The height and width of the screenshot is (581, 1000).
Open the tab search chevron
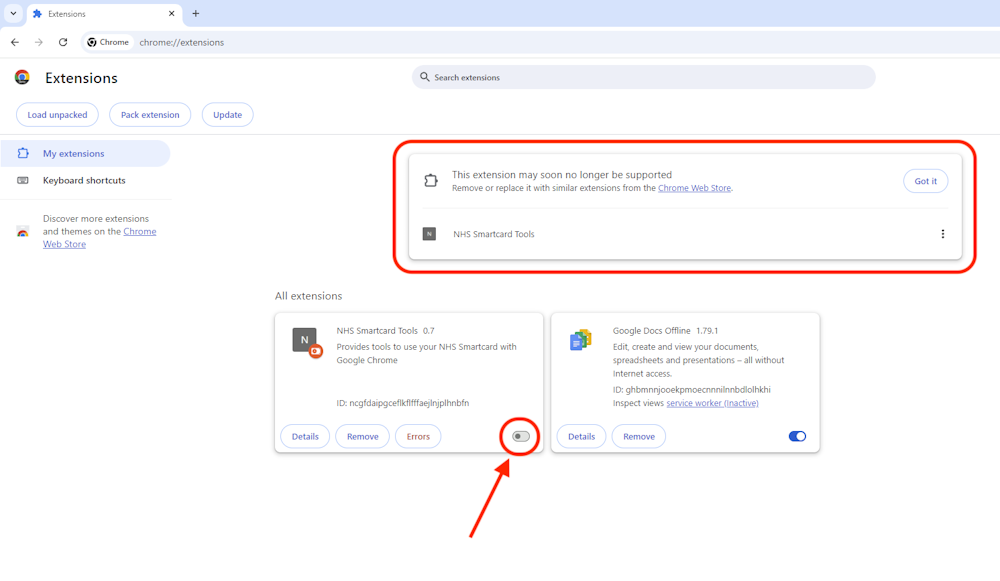13,13
